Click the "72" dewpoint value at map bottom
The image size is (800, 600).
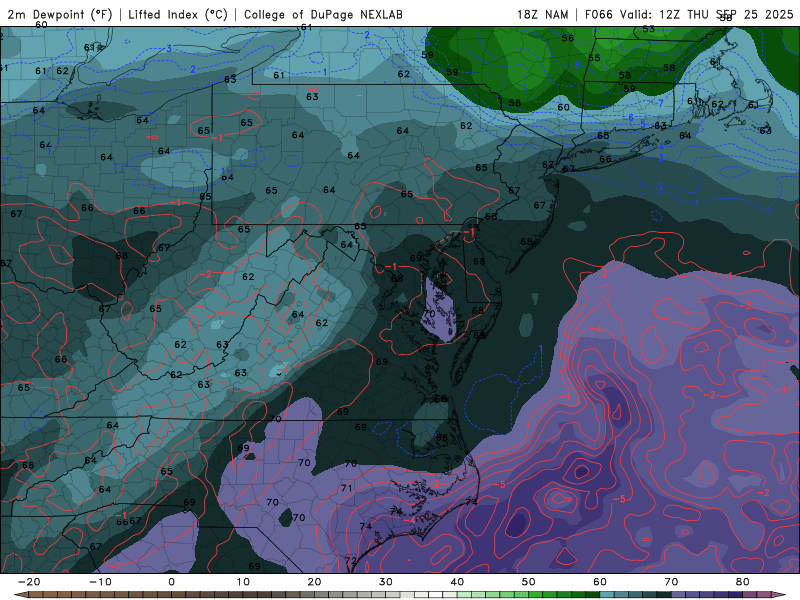coord(350,561)
